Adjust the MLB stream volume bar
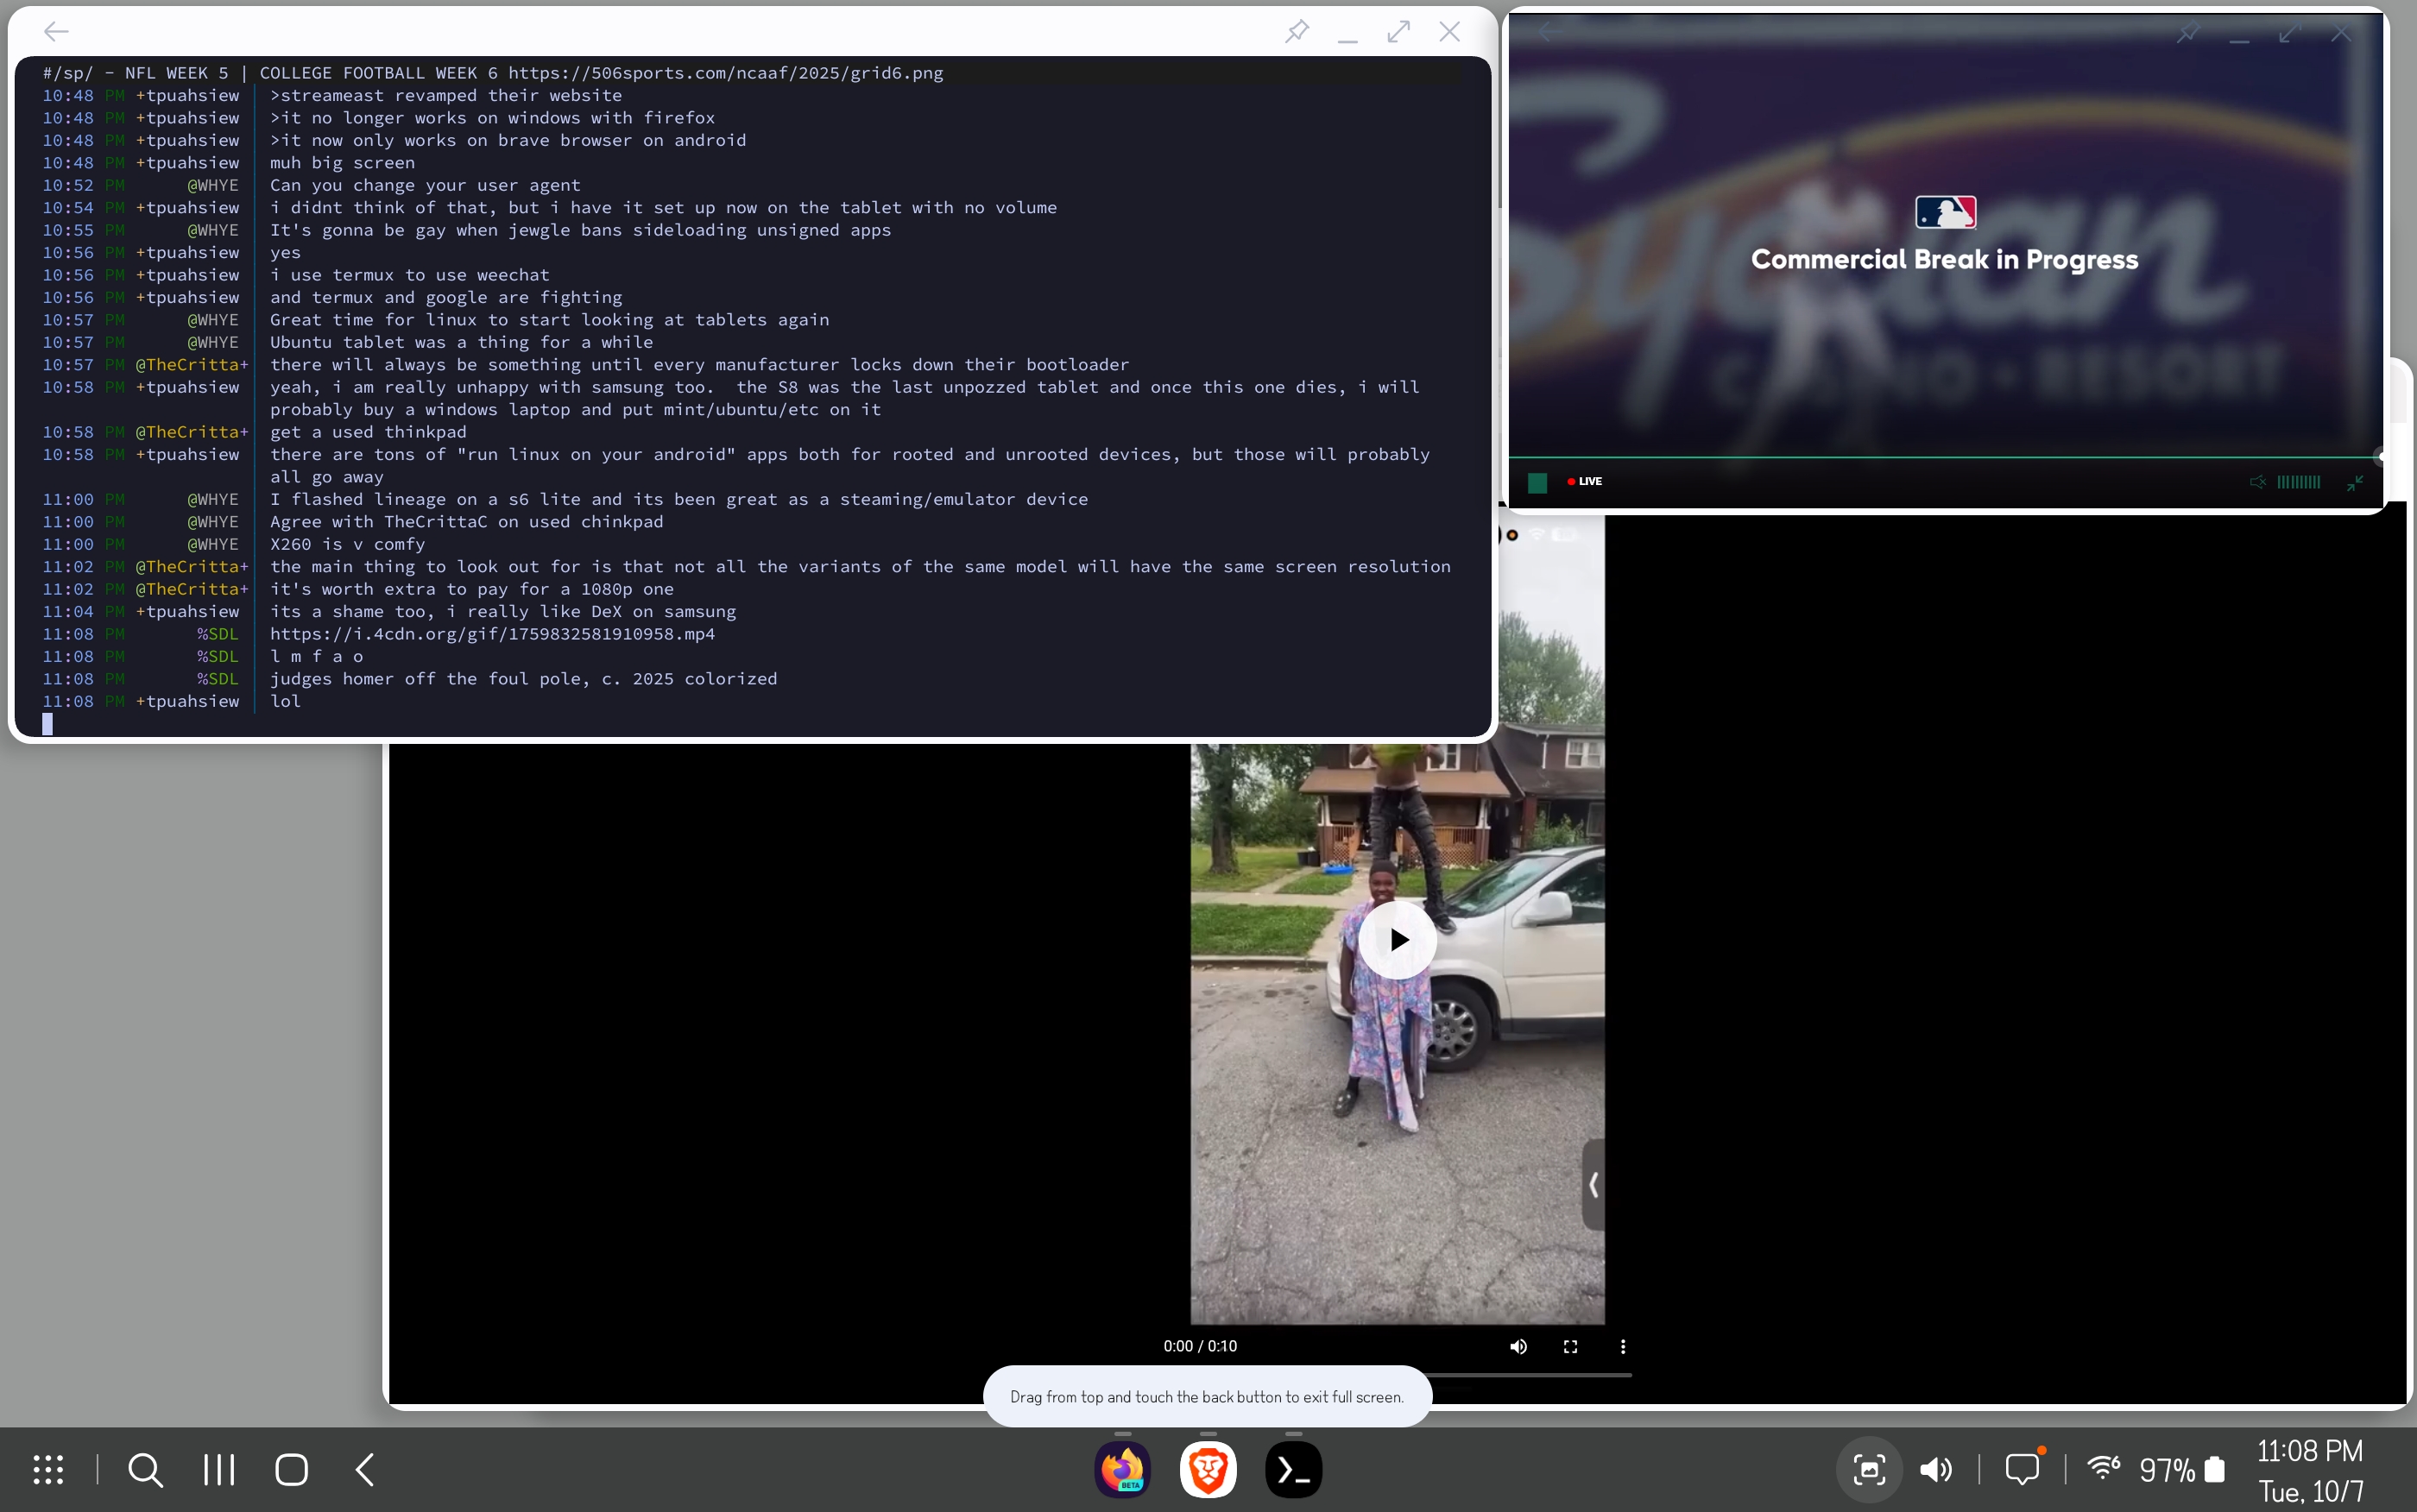This screenshot has width=2417, height=1512. 2298,482
